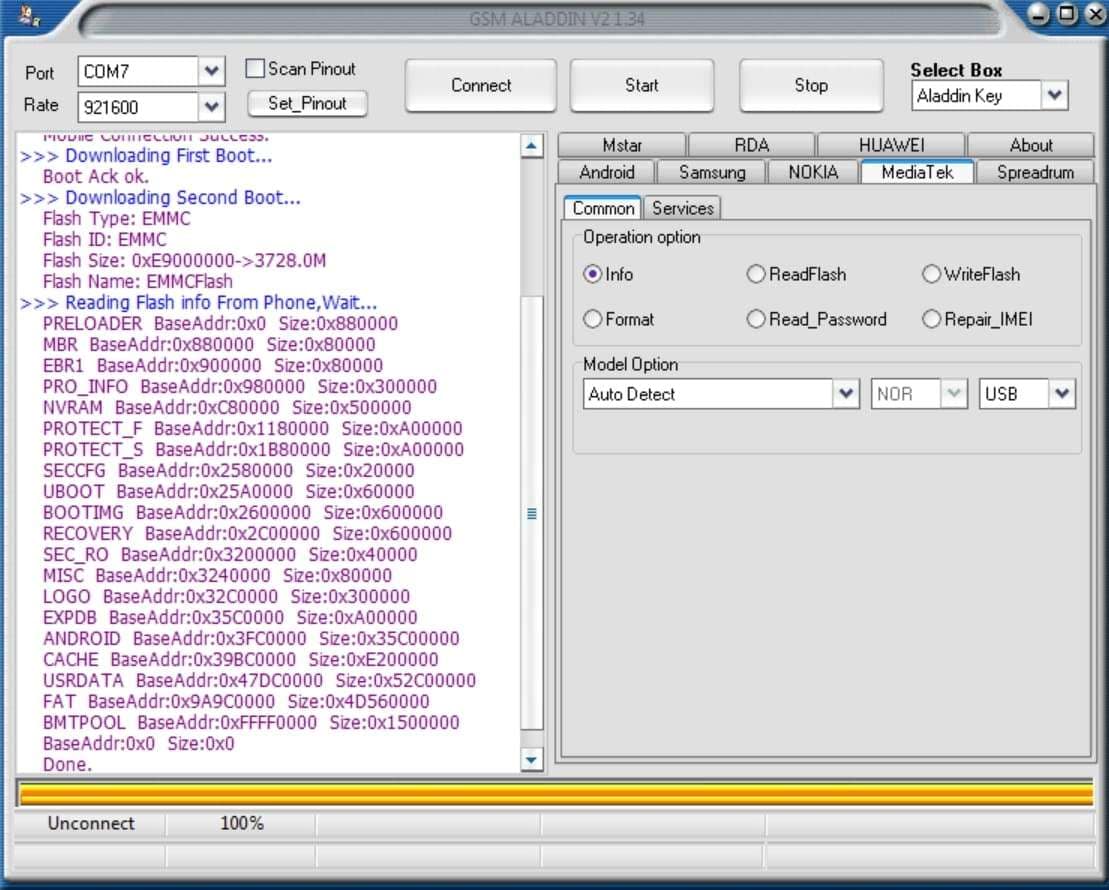The height and width of the screenshot is (890, 1109).
Task: Choose the WriteFlash operation
Action: click(x=931, y=274)
